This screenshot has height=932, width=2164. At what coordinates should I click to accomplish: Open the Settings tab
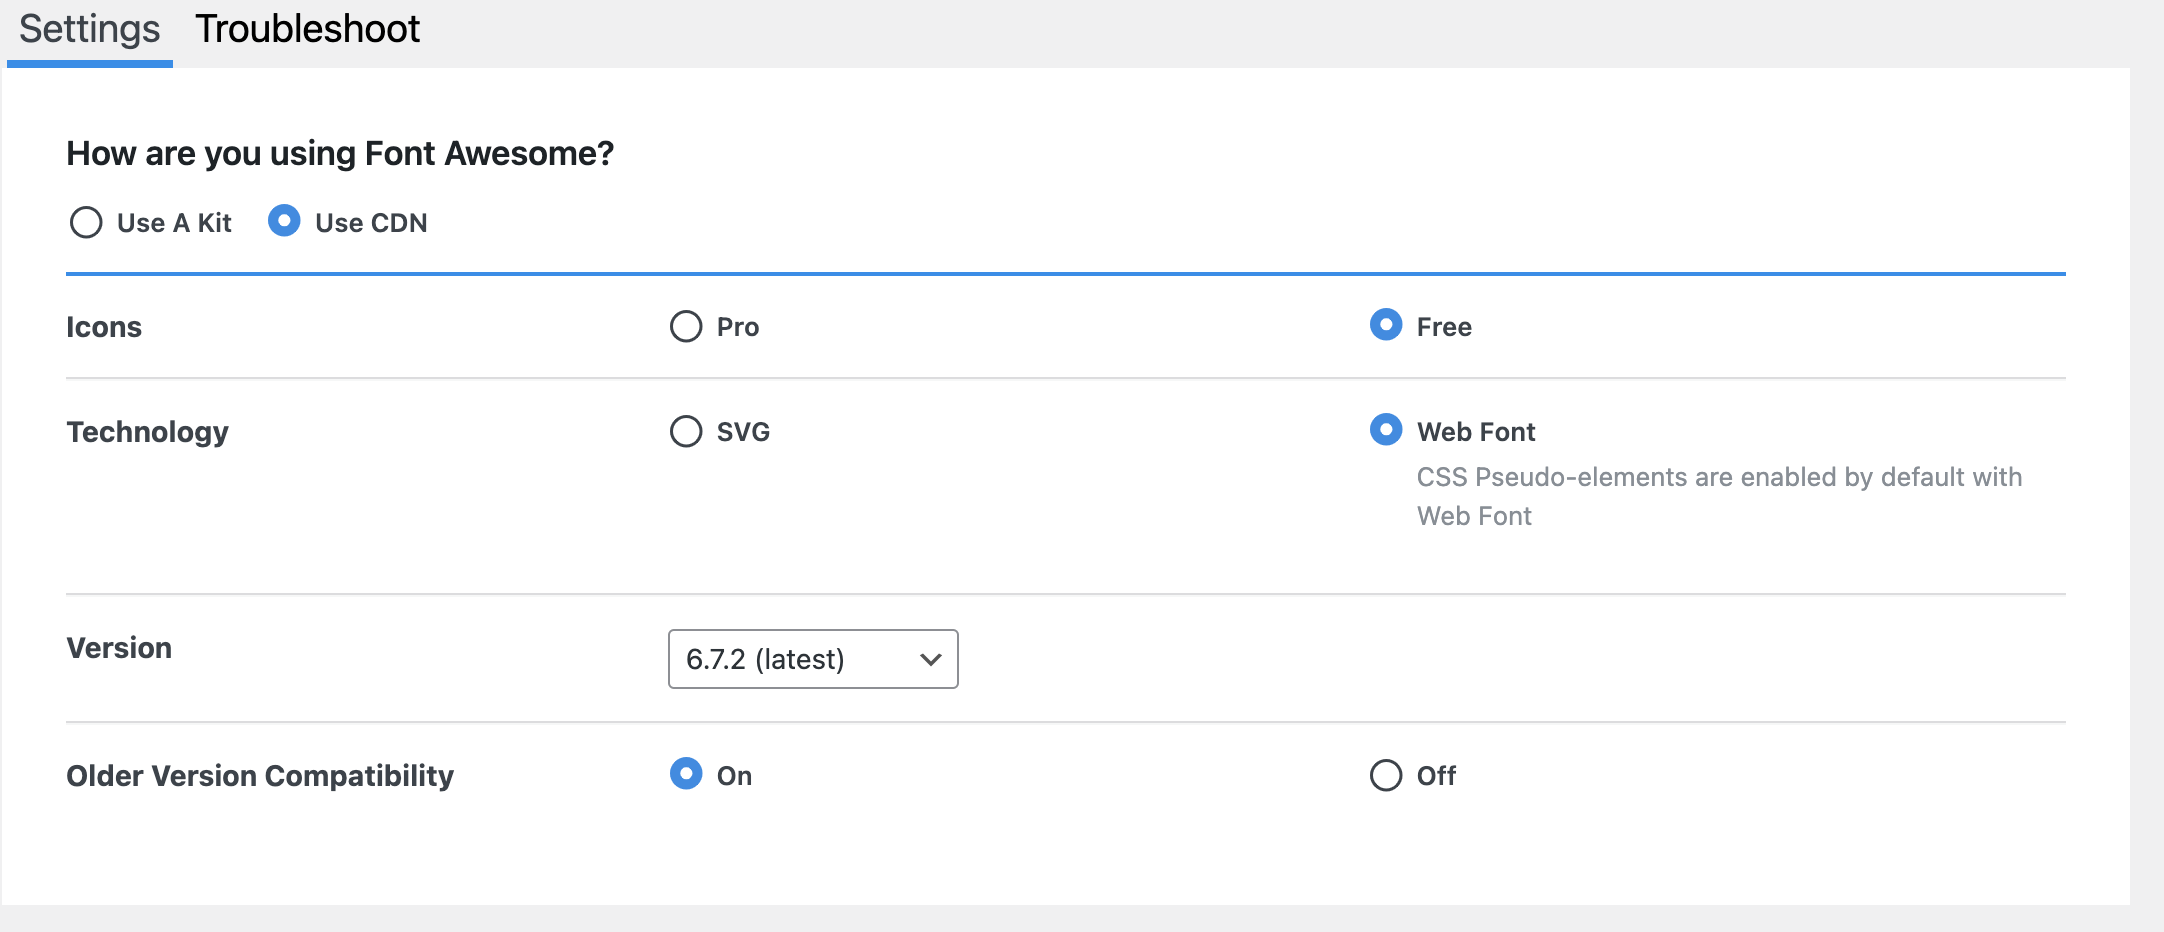pos(89,30)
